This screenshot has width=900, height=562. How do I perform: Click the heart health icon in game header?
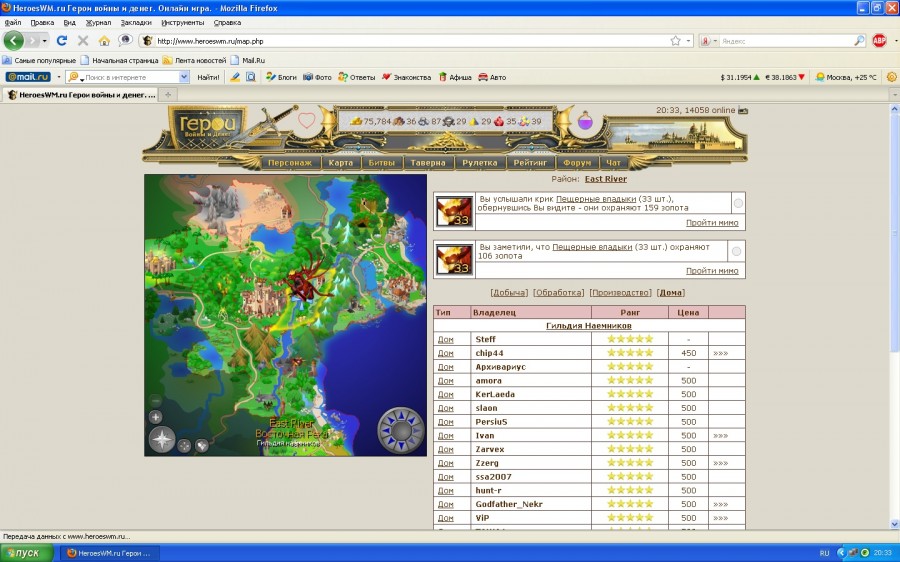(x=307, y=121)
